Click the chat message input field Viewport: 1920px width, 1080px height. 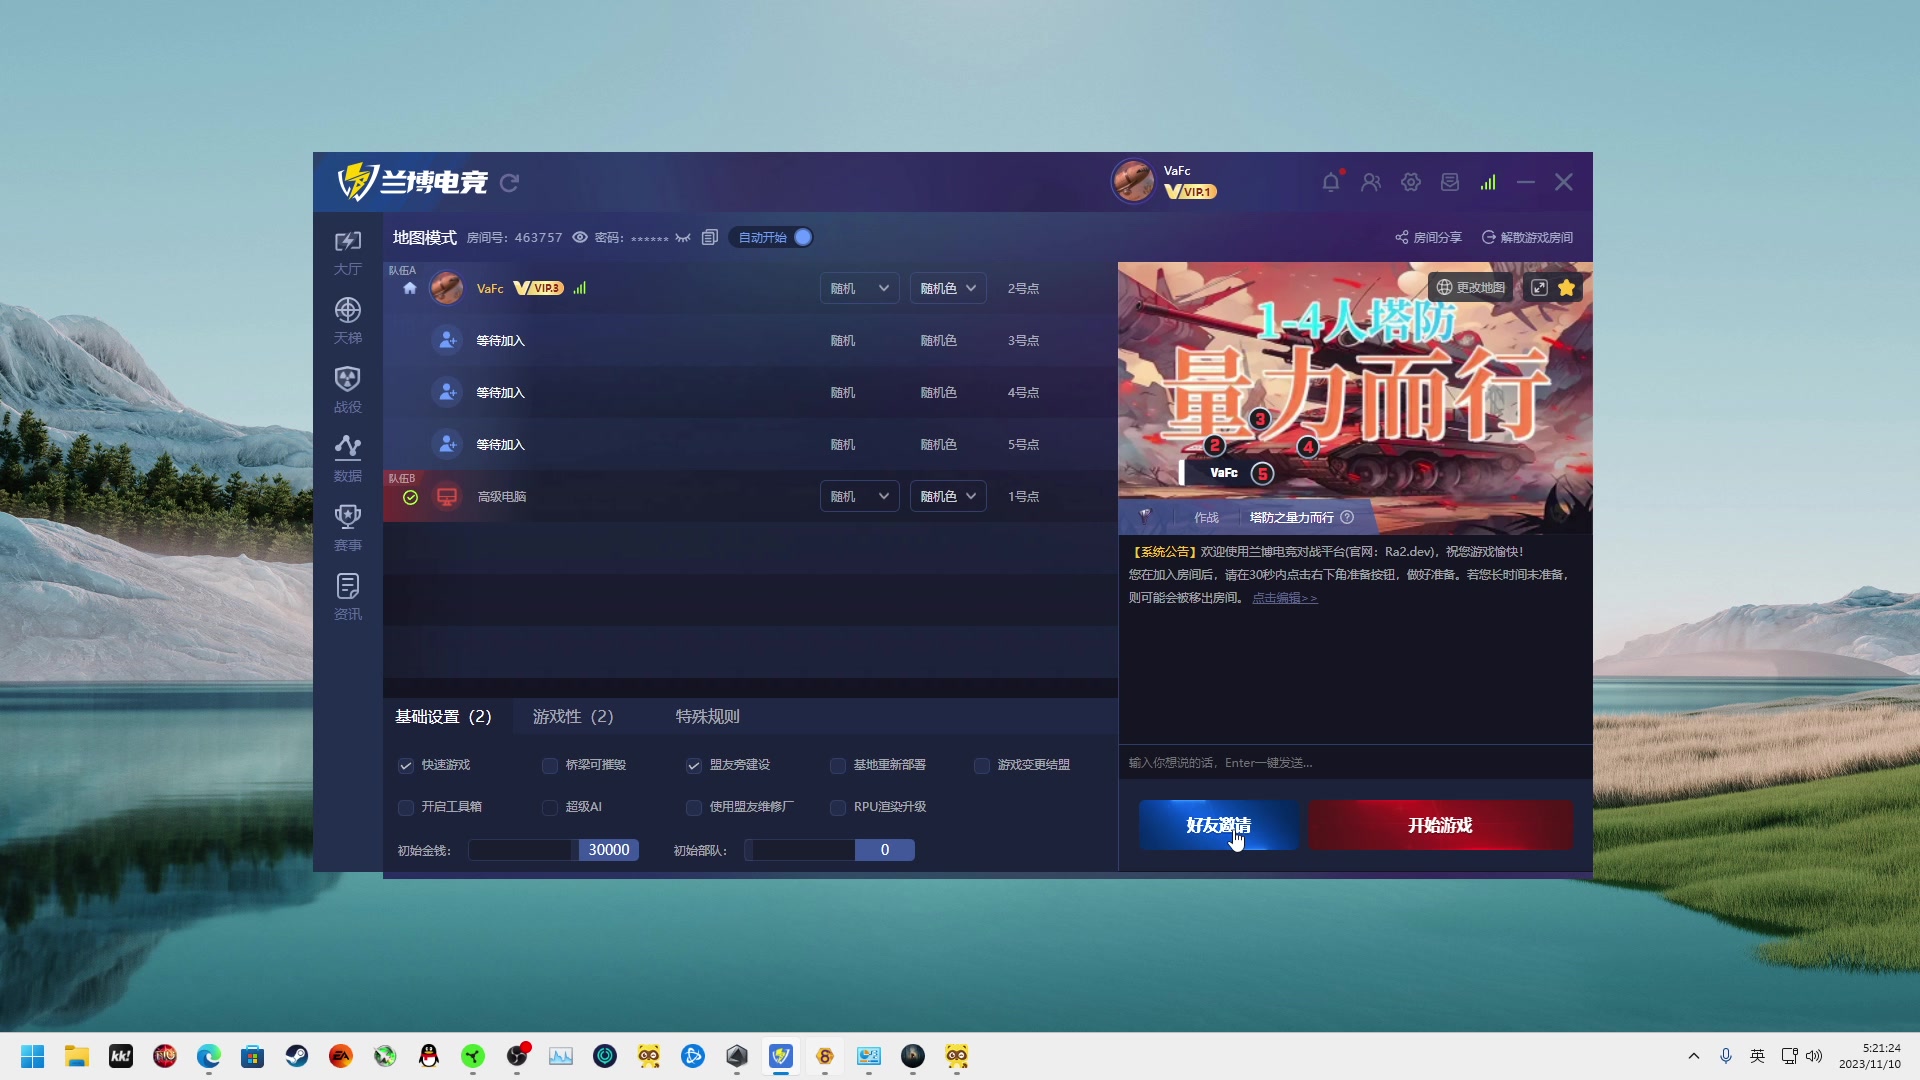click(x=1355, y=762)
